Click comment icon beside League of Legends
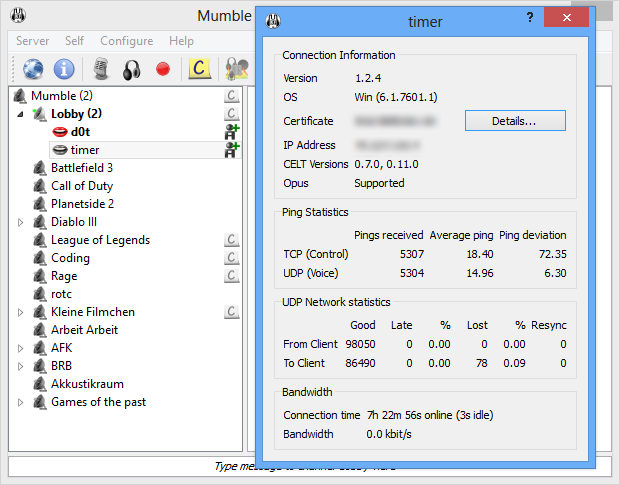 coord(232,240)
